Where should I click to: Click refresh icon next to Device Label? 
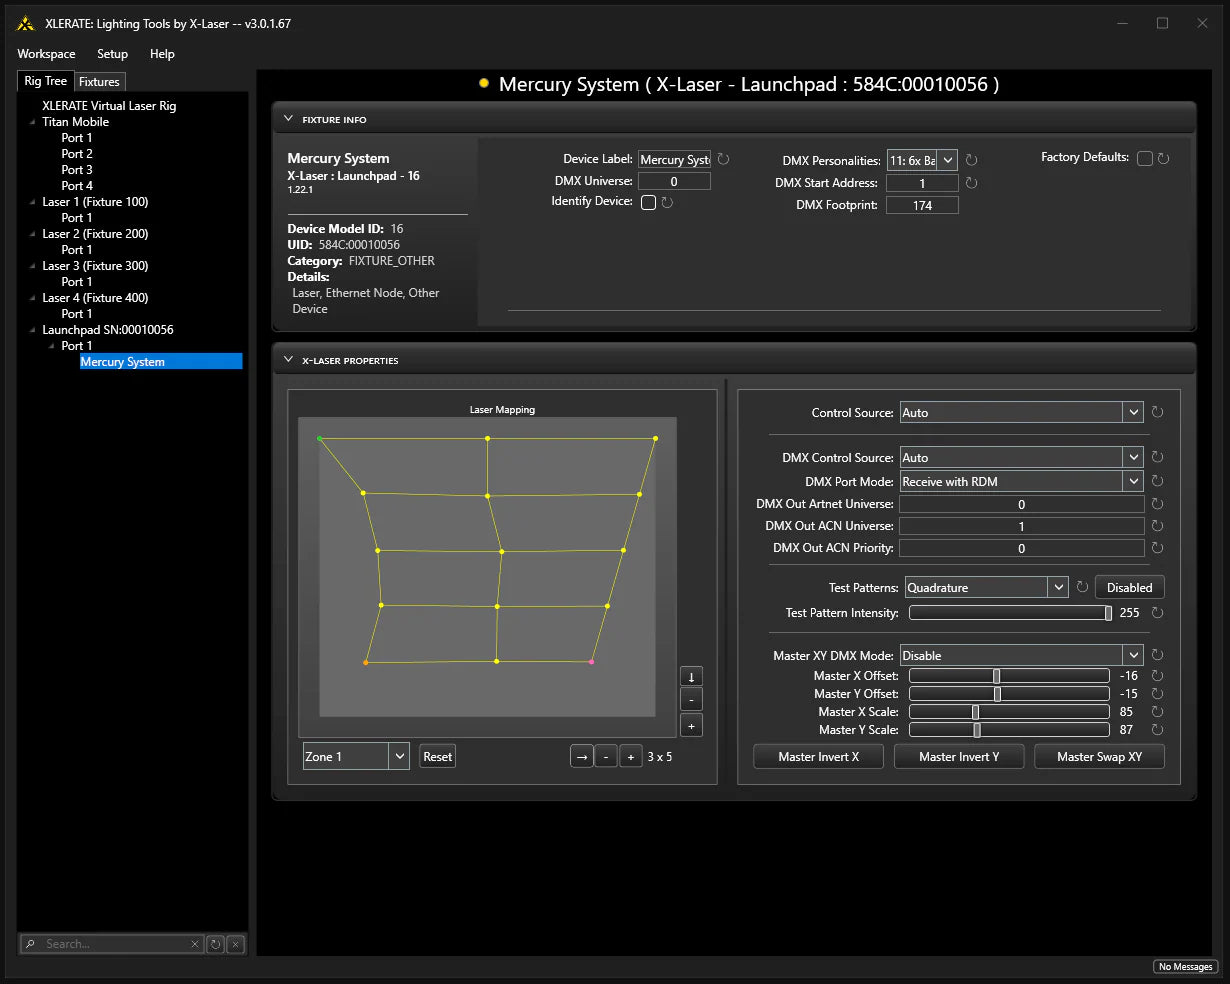tap(723, 159)
